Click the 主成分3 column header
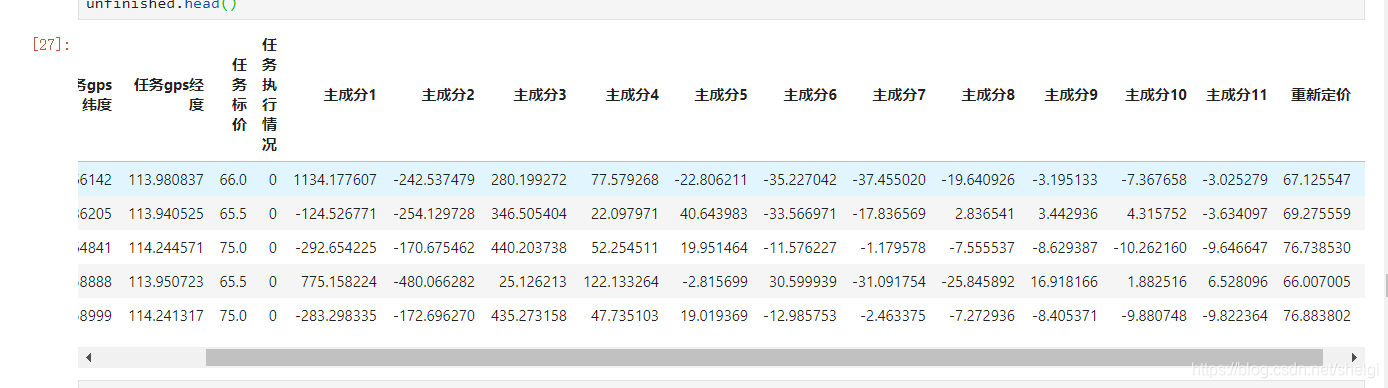 (540, 95)
